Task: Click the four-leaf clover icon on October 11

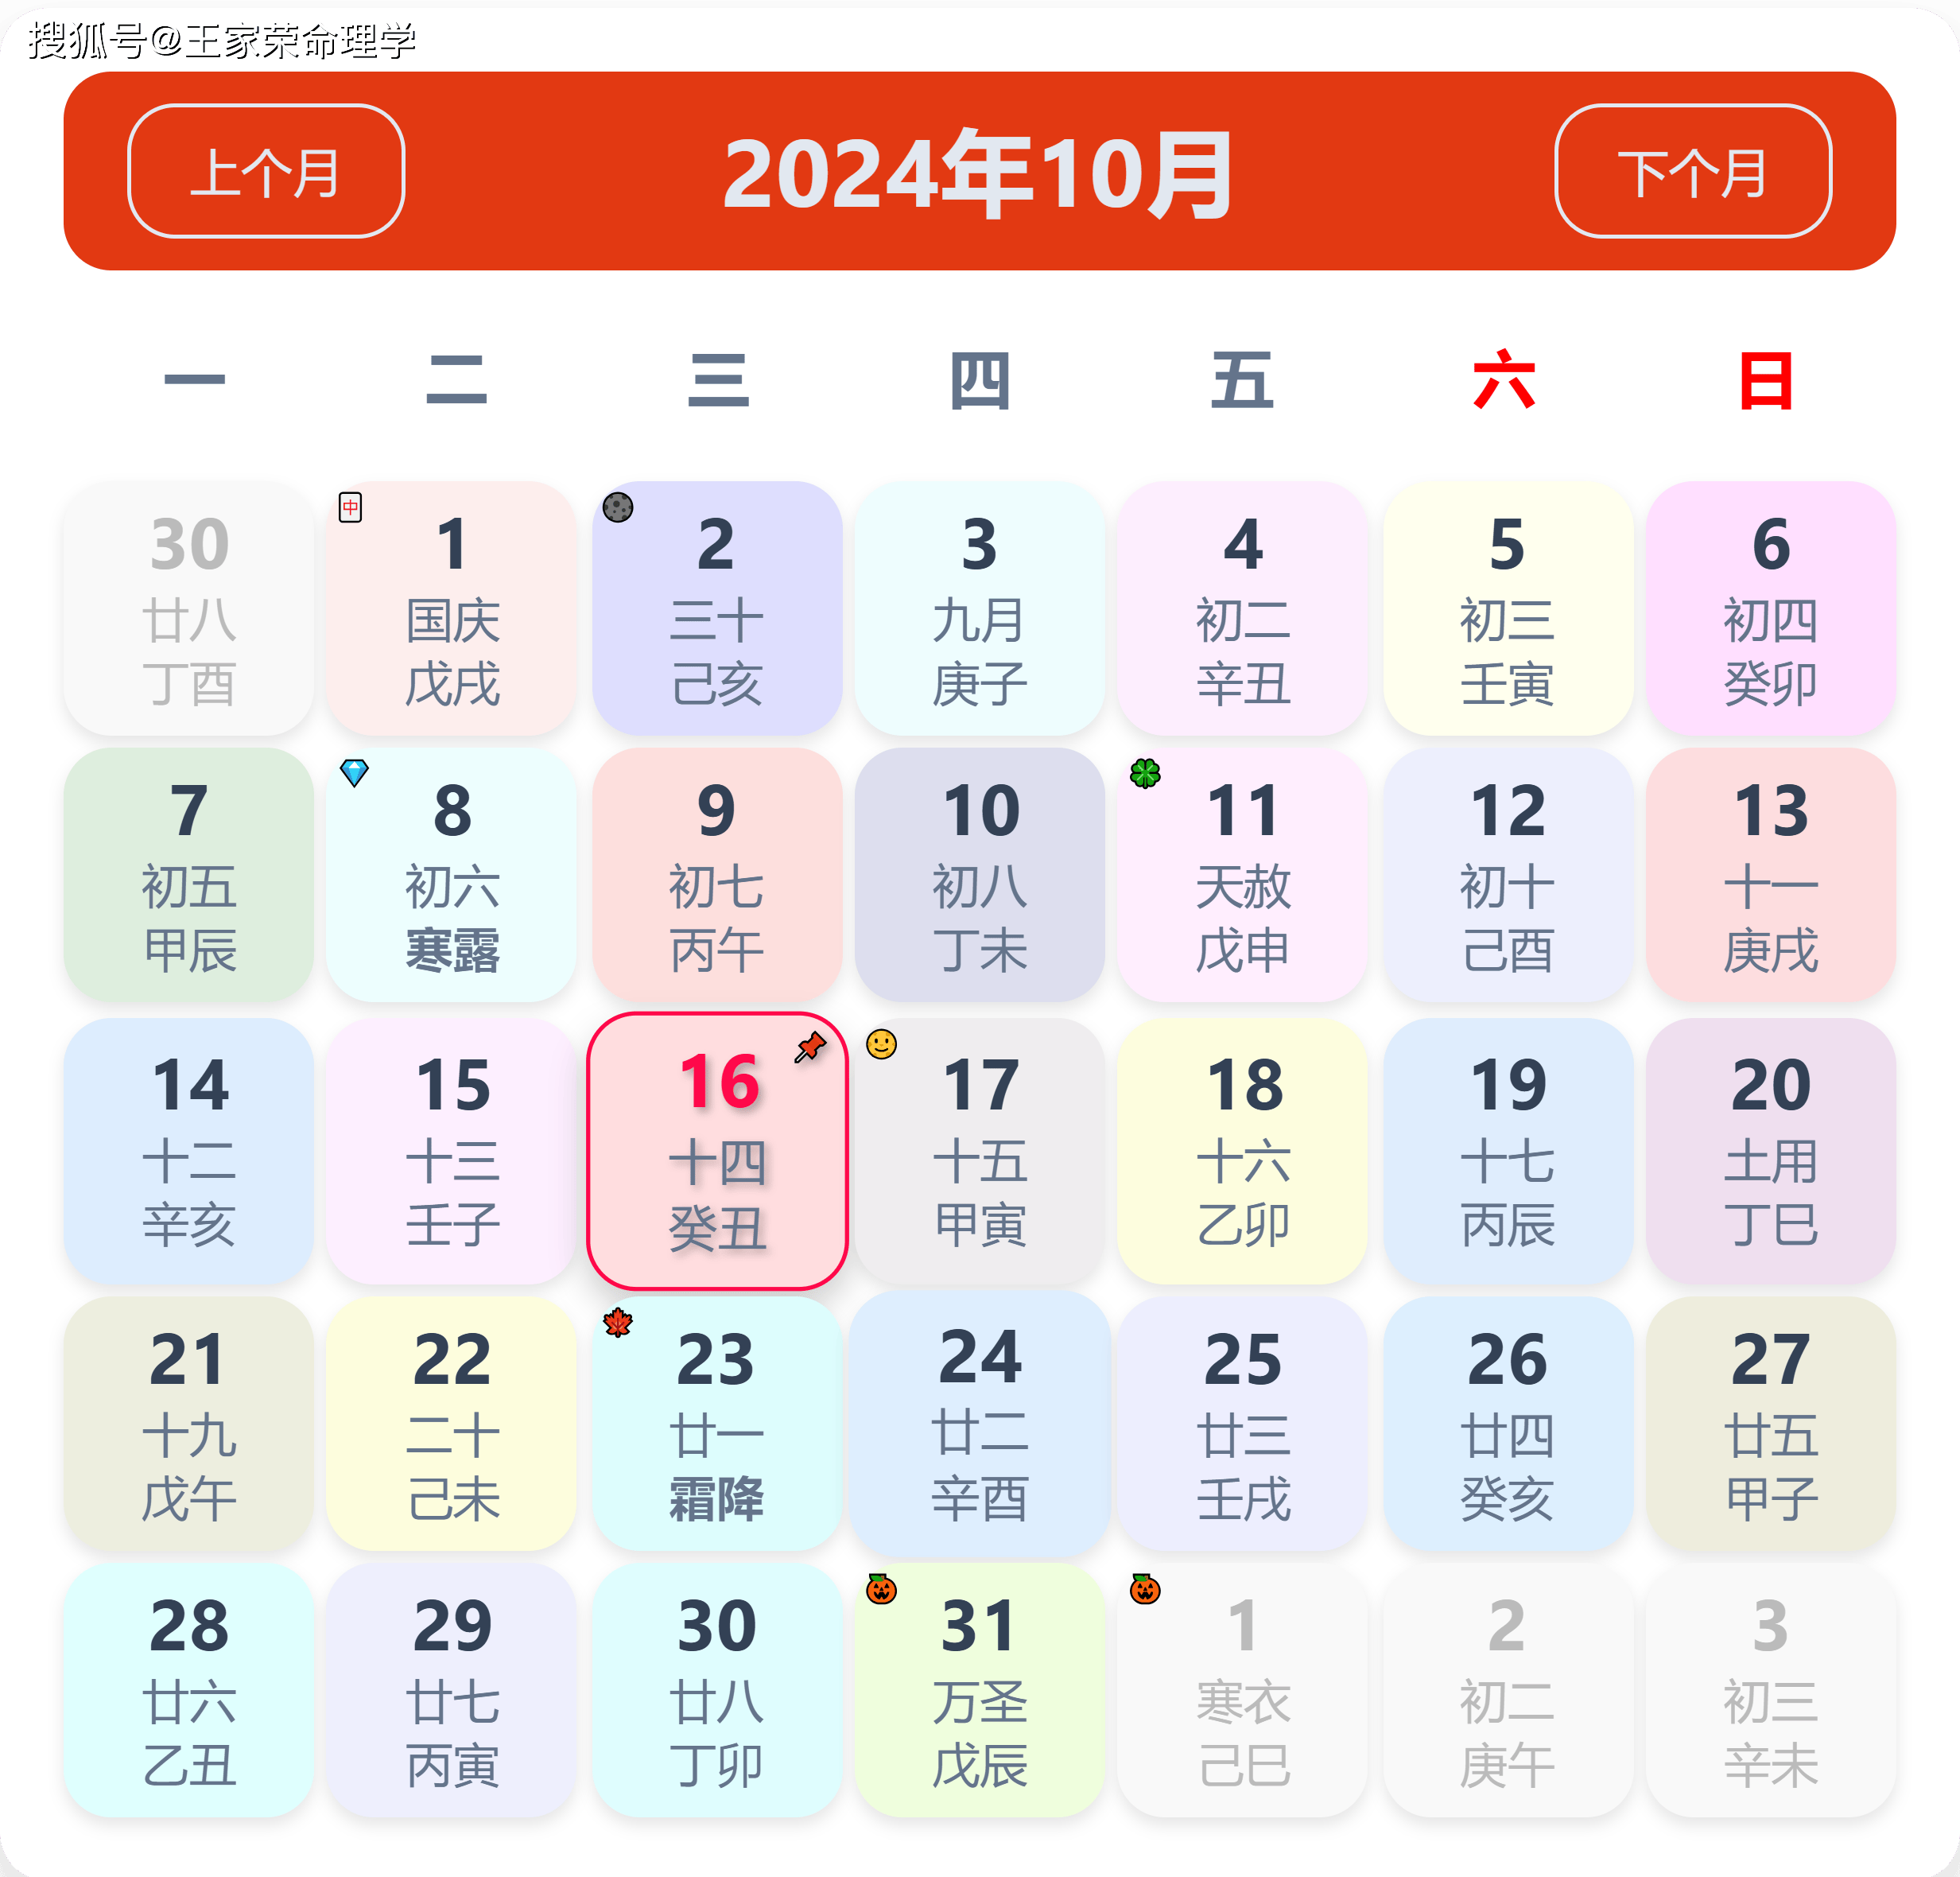Action: tap(1145, 772)
